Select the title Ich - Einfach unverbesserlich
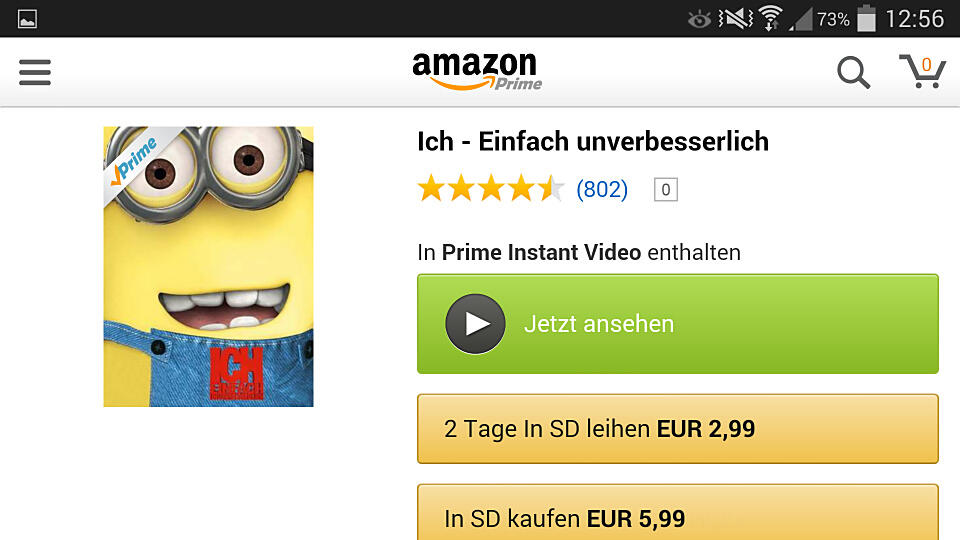Image resolution: width=960 pixels, height=540 pixels. click(x=593, y=141)
